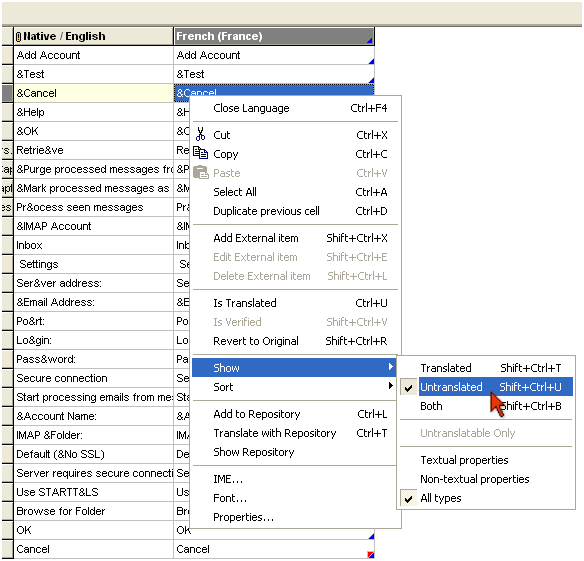584x561 pixels.
Task: Select the native &Help cell
Action: [x=93, y=112]
